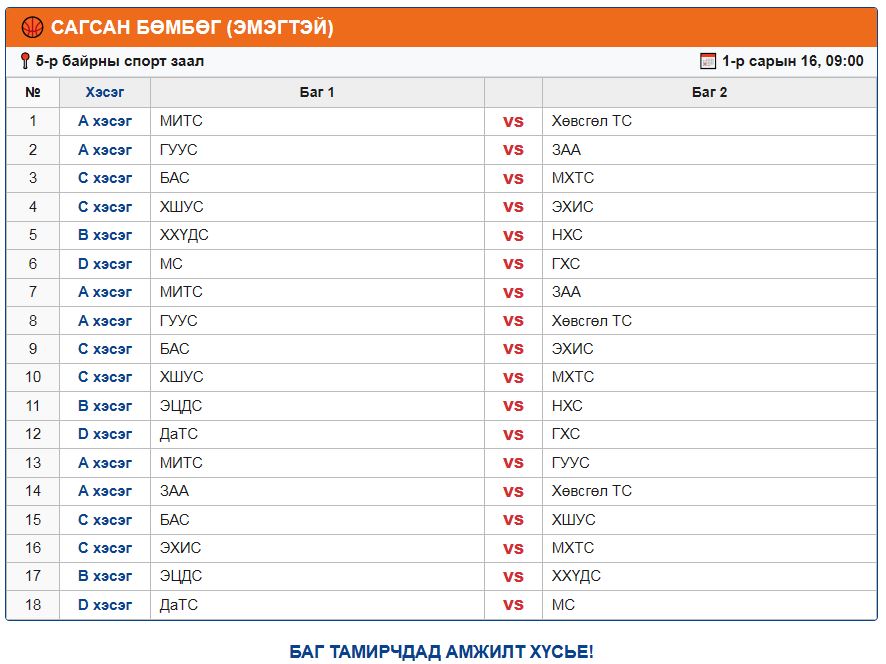Click the 'D хэсэг' link in row 18
The height and width of the screenshot is (664, 886).
click(x=105, y=605)
